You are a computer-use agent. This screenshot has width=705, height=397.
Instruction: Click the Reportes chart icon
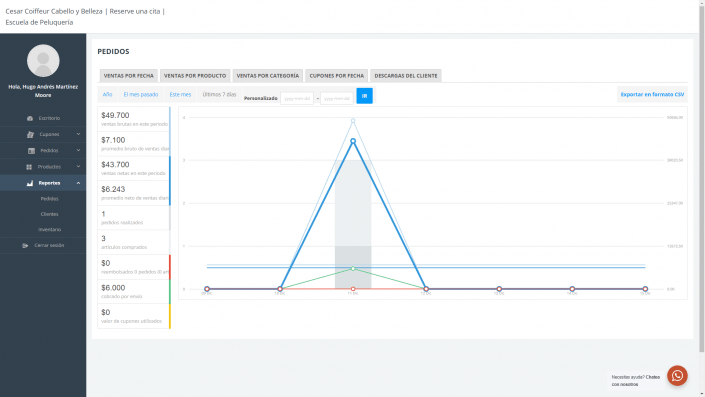tap(30, 183)
